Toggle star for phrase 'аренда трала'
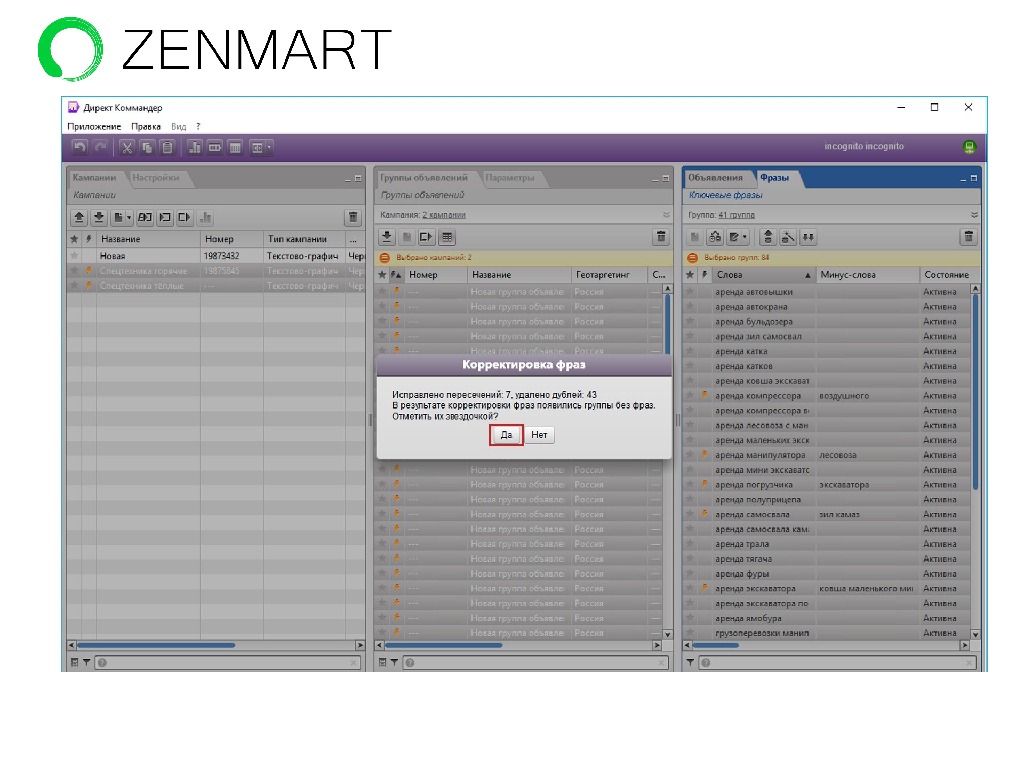 [x=690, y=544]
